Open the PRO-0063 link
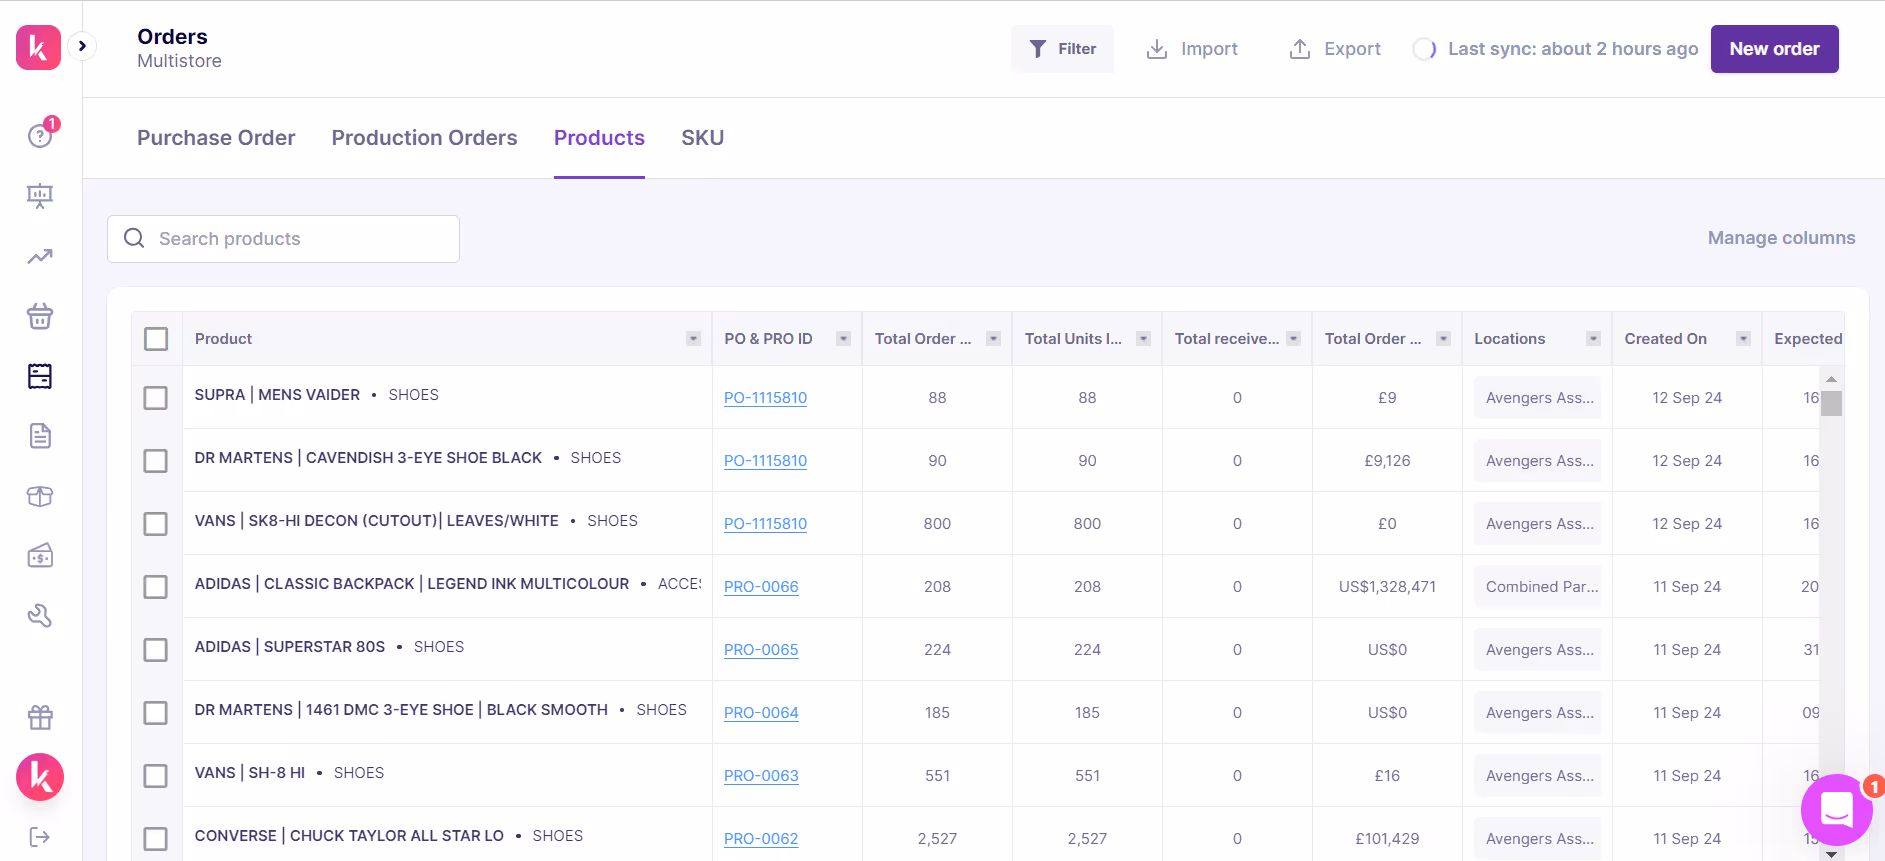Viewport: 1885px width, 861px height. [x=761, y=776]
